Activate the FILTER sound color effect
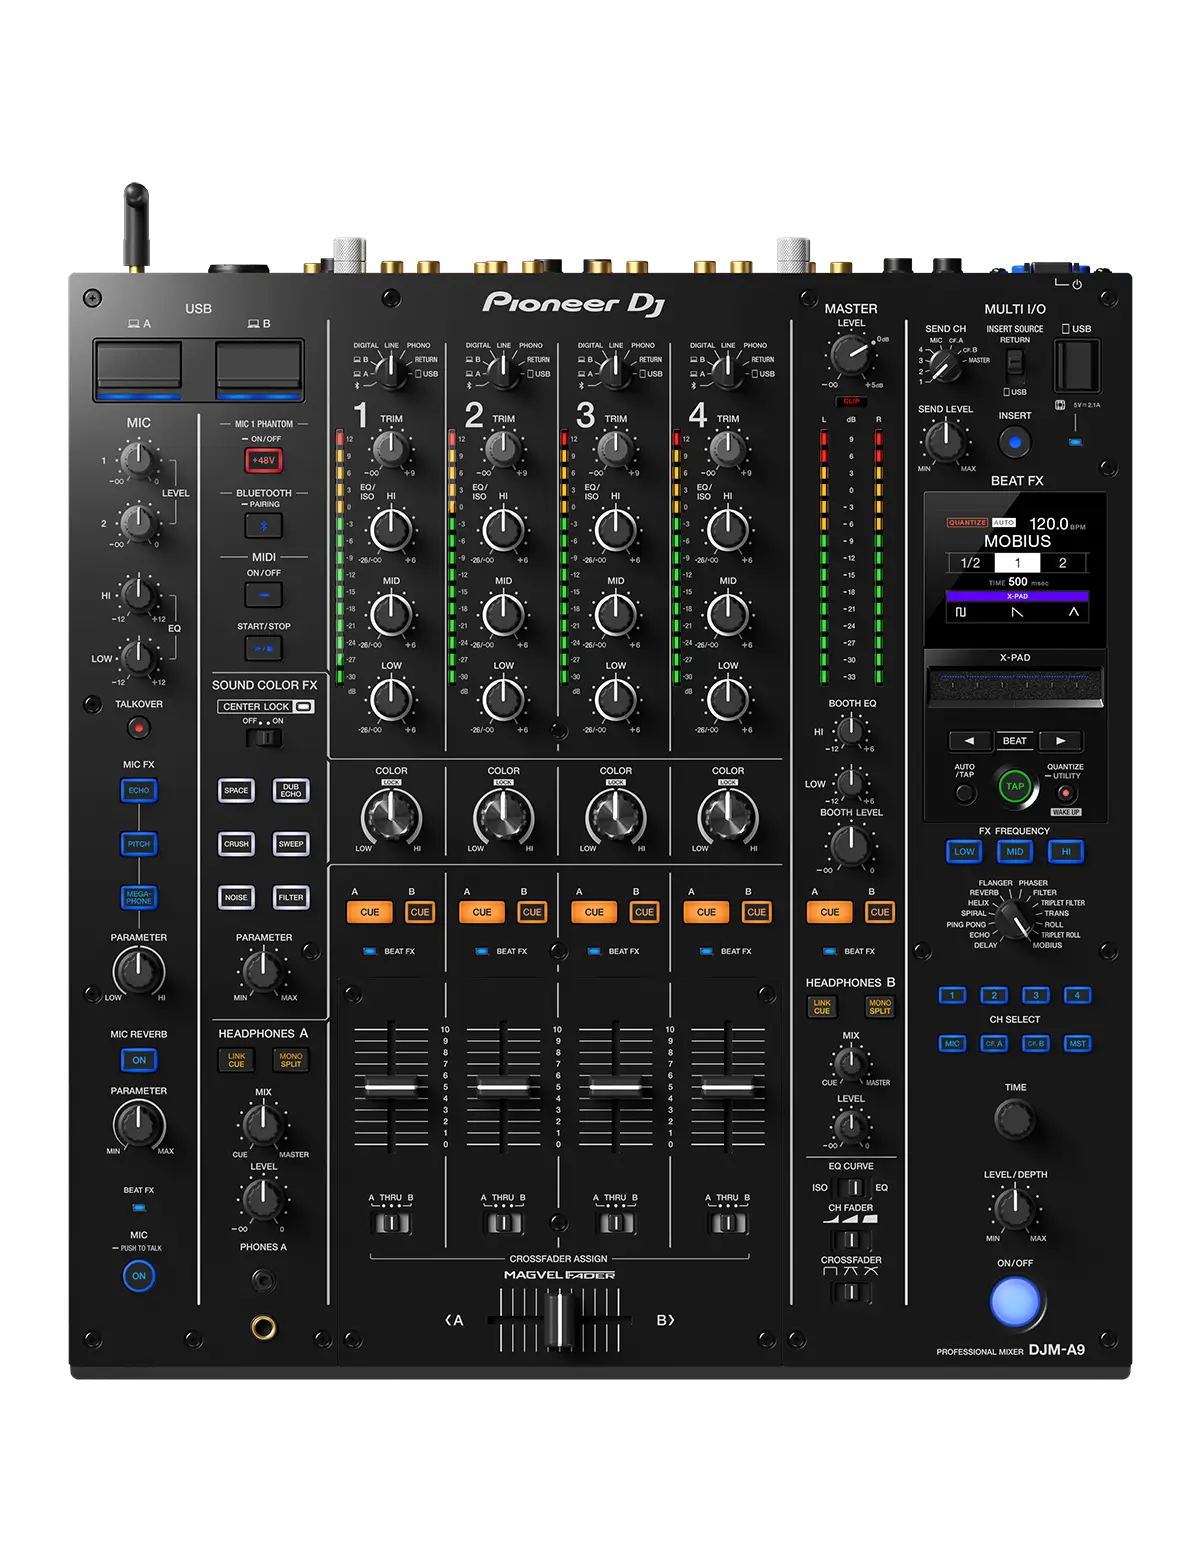The image size is (1202, 1562). click(x=291, y=897)
